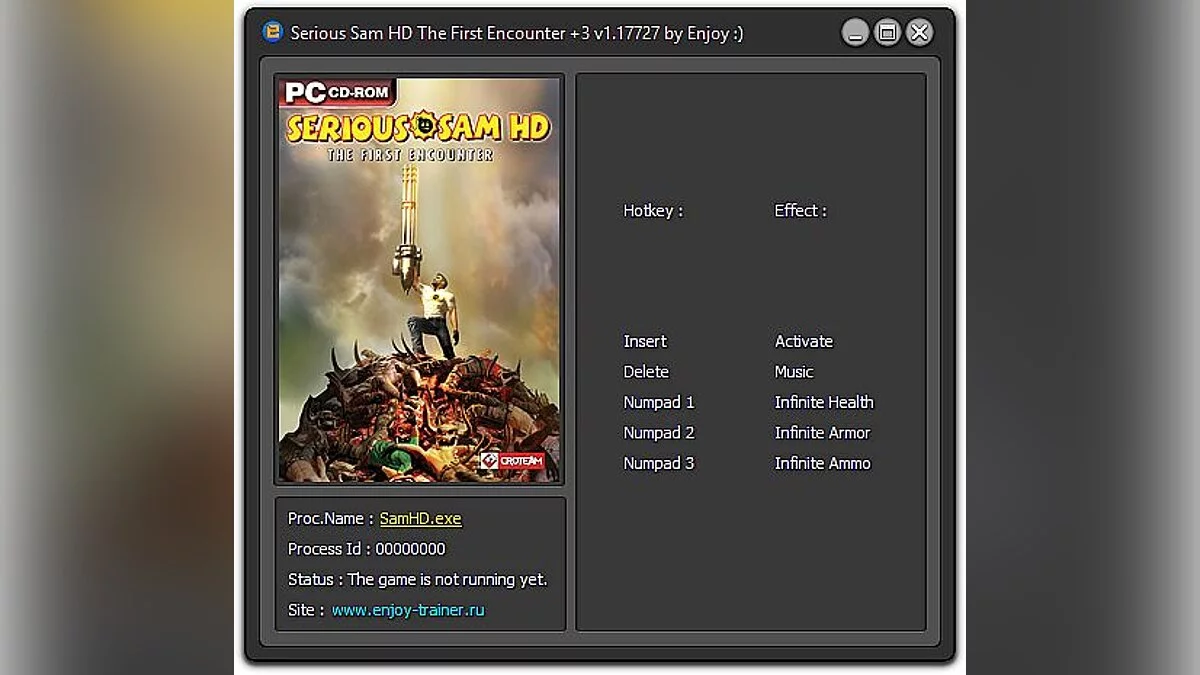This screenshot has height=675, width=1200.
Task: Click the Activate effect label
Action: [804, 341]
